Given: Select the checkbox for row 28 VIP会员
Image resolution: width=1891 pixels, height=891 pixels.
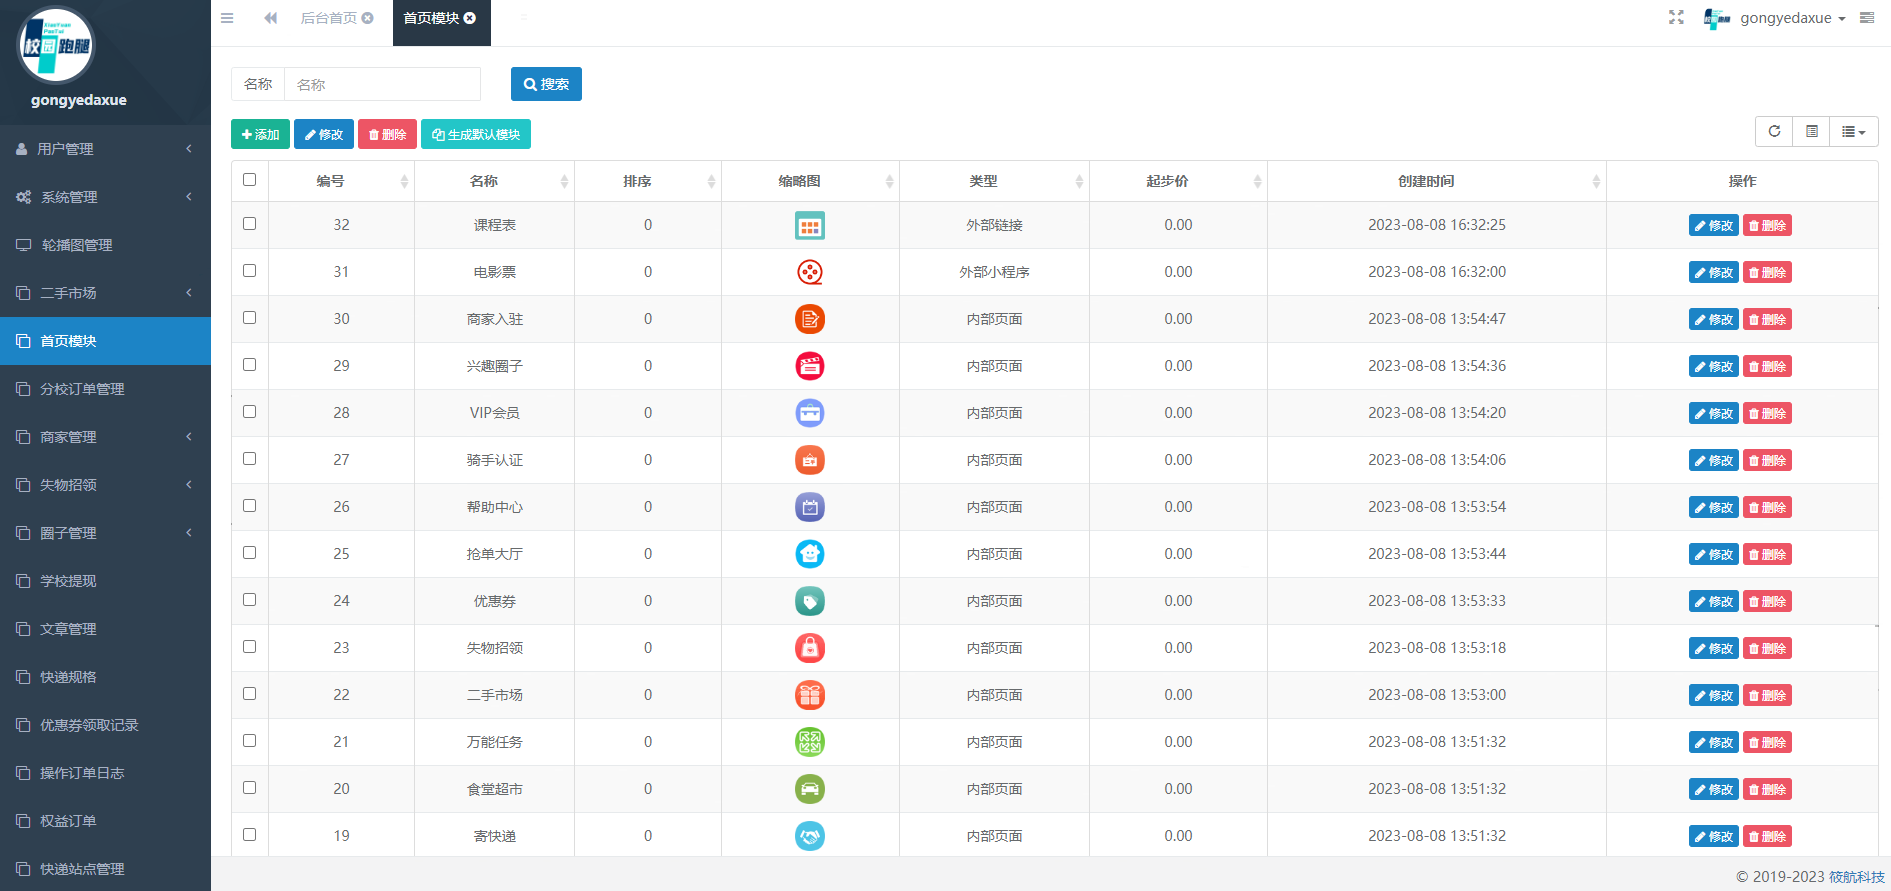Looking at the screenshot, I should [249, 412].
